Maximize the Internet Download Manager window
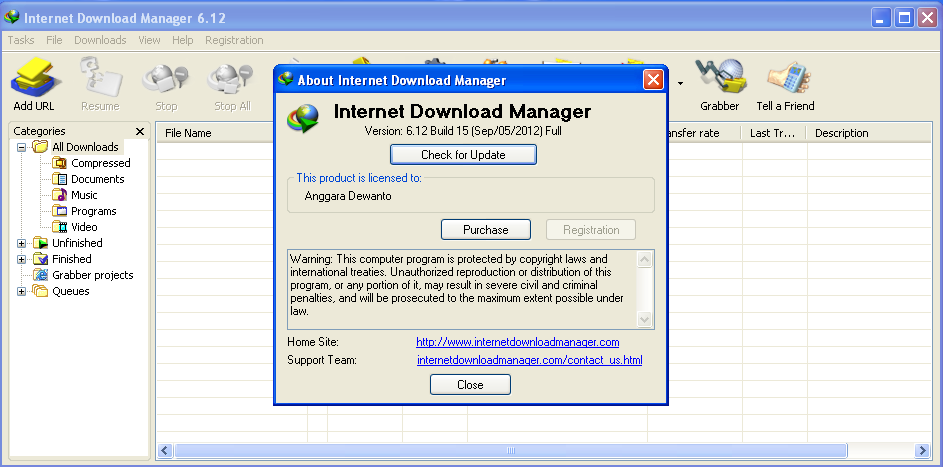Image resolution: width=943 pixels, height=467 pixels. point(904,18)
